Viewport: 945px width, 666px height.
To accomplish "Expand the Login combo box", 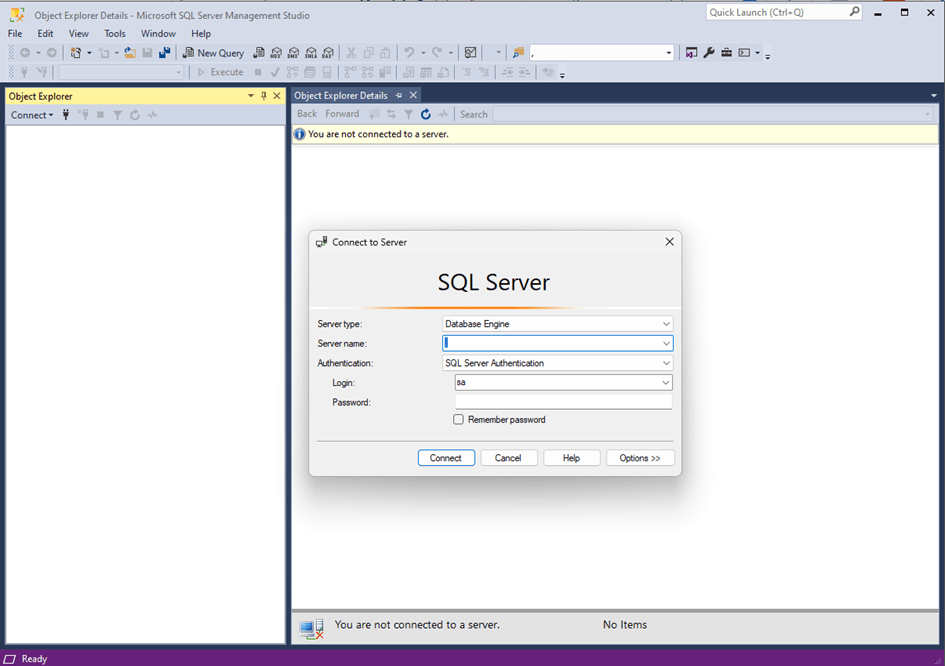I will tap(665, 382).
